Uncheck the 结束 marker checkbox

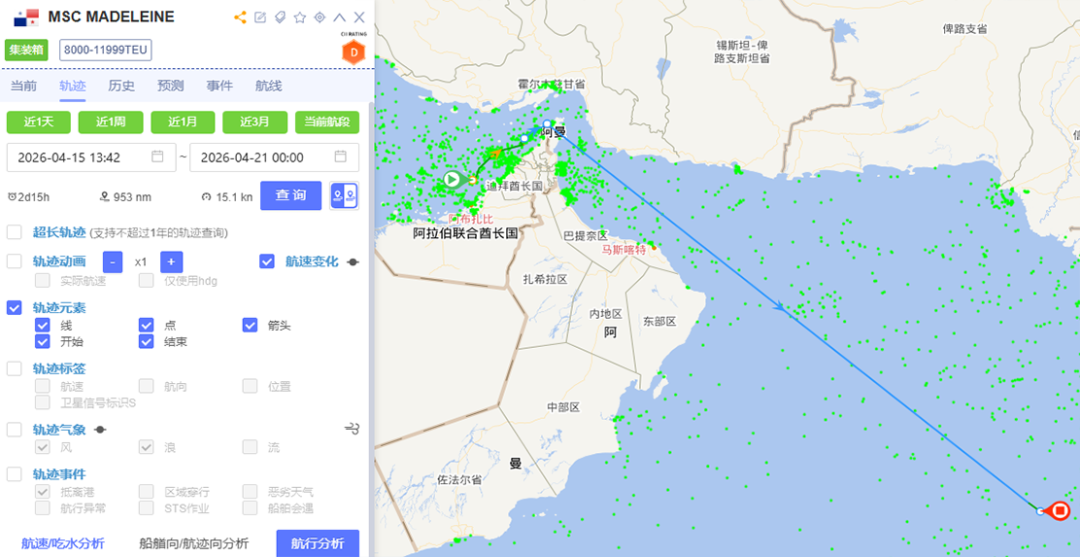pos(146,341)
